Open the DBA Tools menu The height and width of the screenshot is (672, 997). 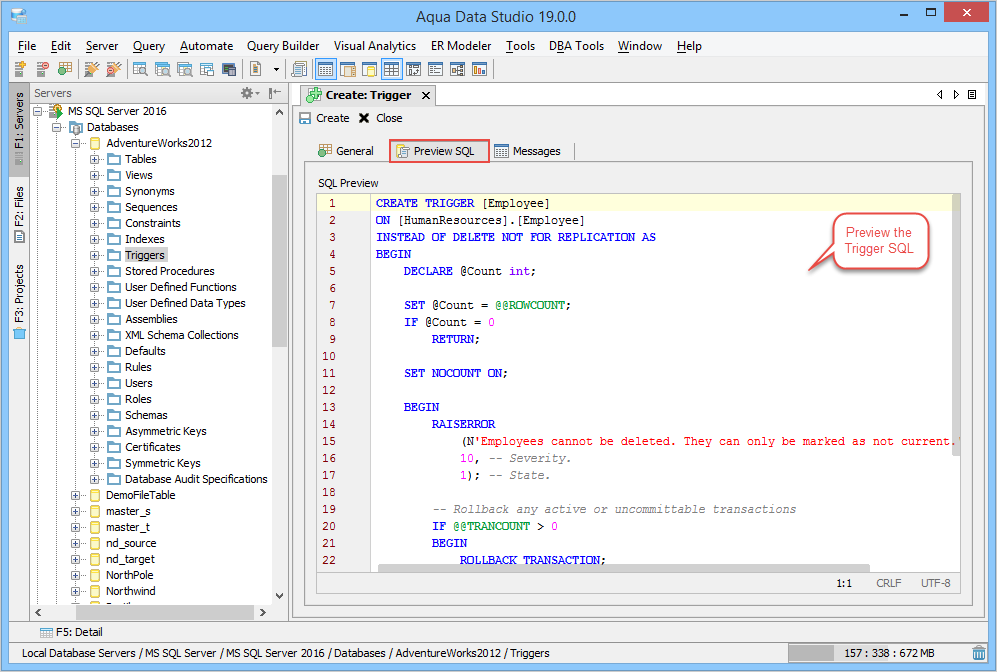(x=575, y=46)
